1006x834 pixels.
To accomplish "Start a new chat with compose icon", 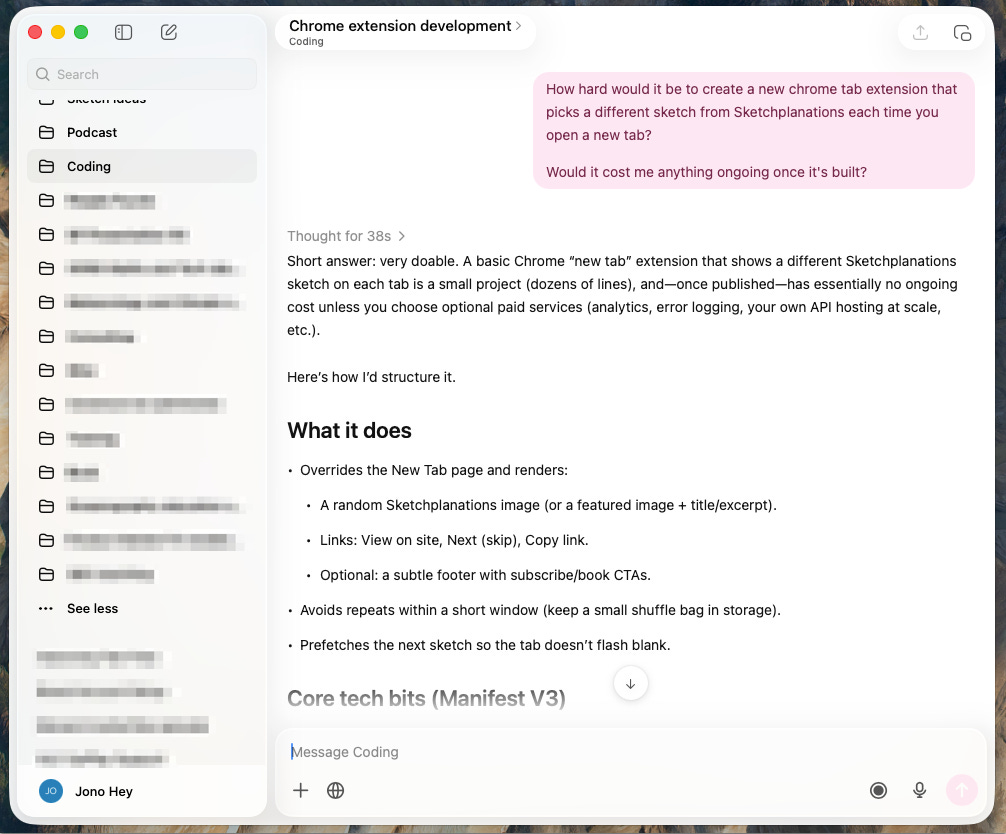I will 169,32.
